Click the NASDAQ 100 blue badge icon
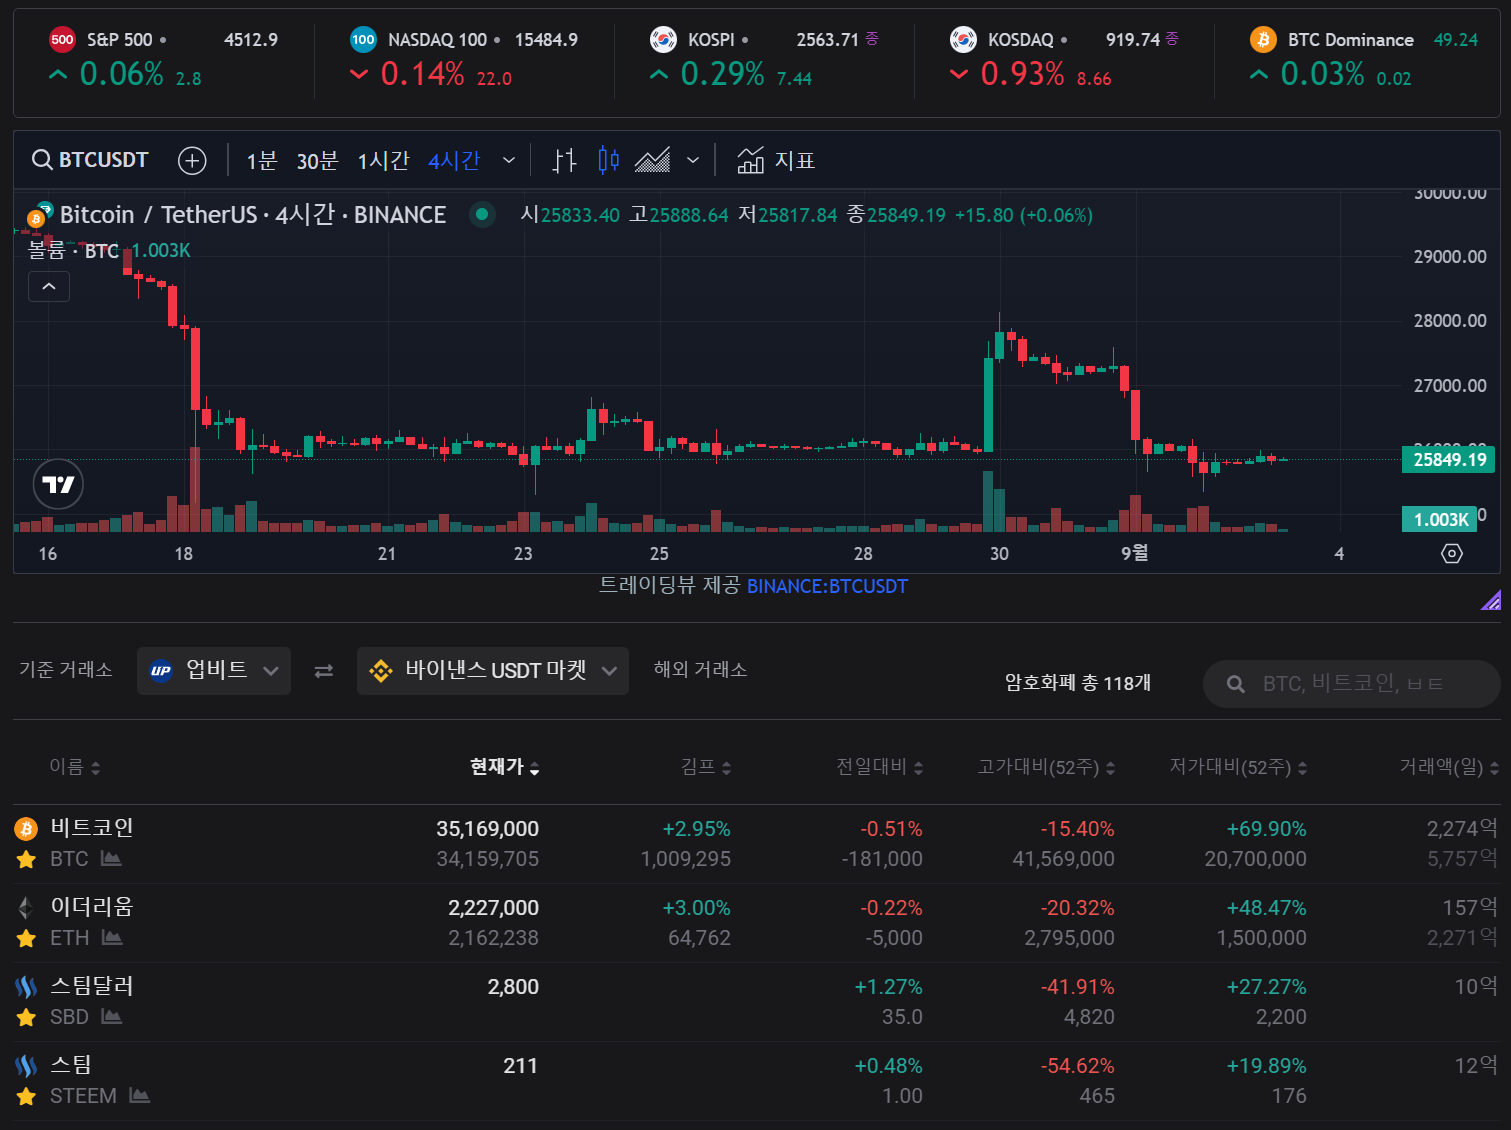The width and height of the screenshot is (1511, 1130). pos(363,40)
